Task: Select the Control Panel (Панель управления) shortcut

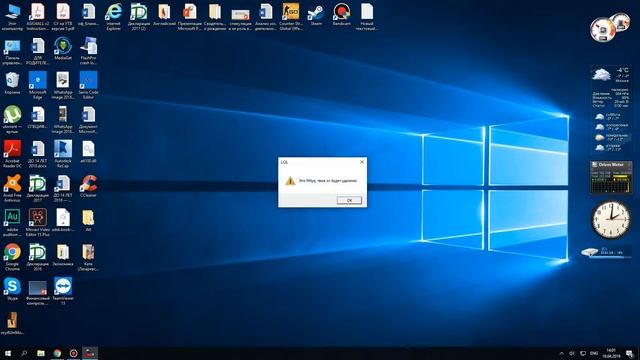Action: 12,52
